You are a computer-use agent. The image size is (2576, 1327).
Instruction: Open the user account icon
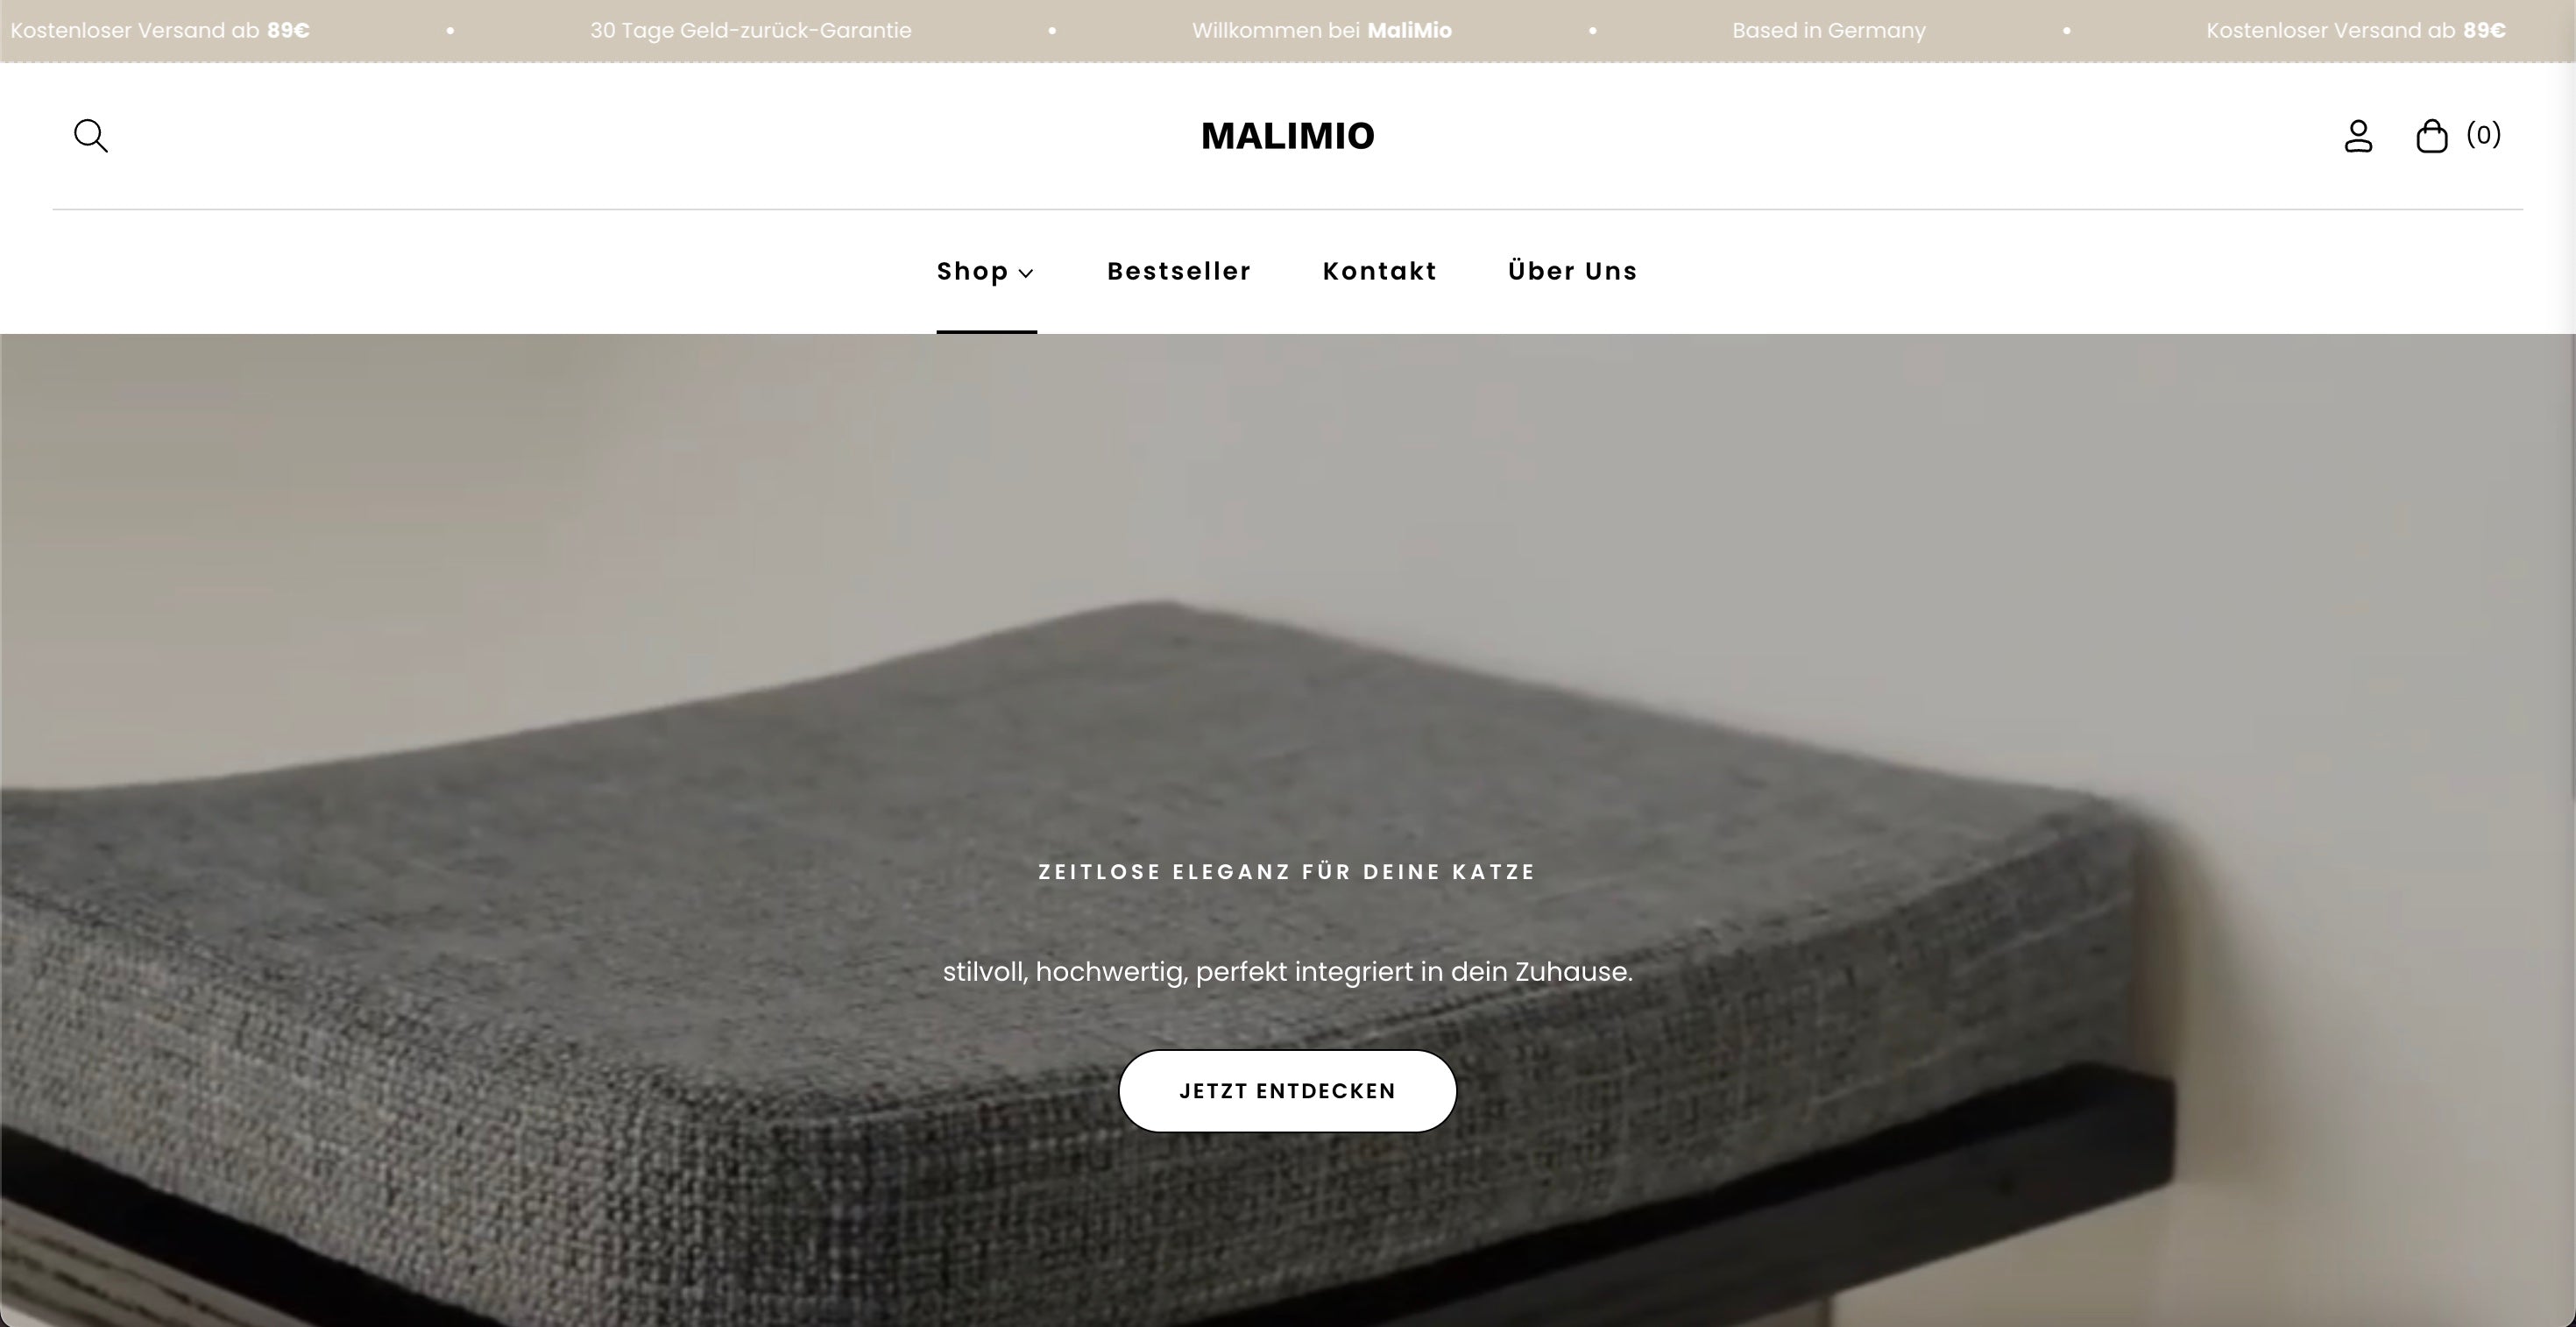pyautogui.click(x=2358, y=135)
